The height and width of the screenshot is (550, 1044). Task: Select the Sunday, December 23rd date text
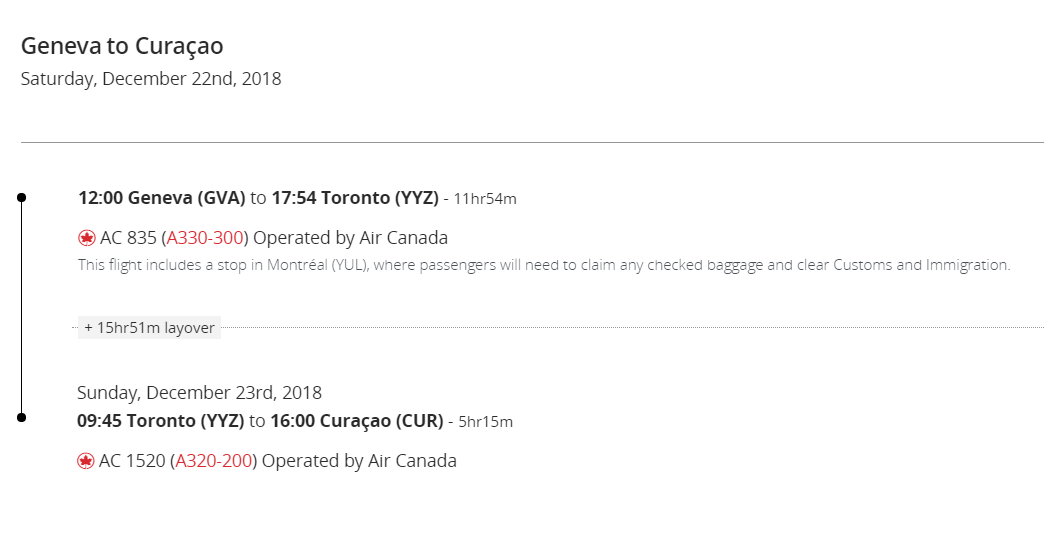coord(199,393)
